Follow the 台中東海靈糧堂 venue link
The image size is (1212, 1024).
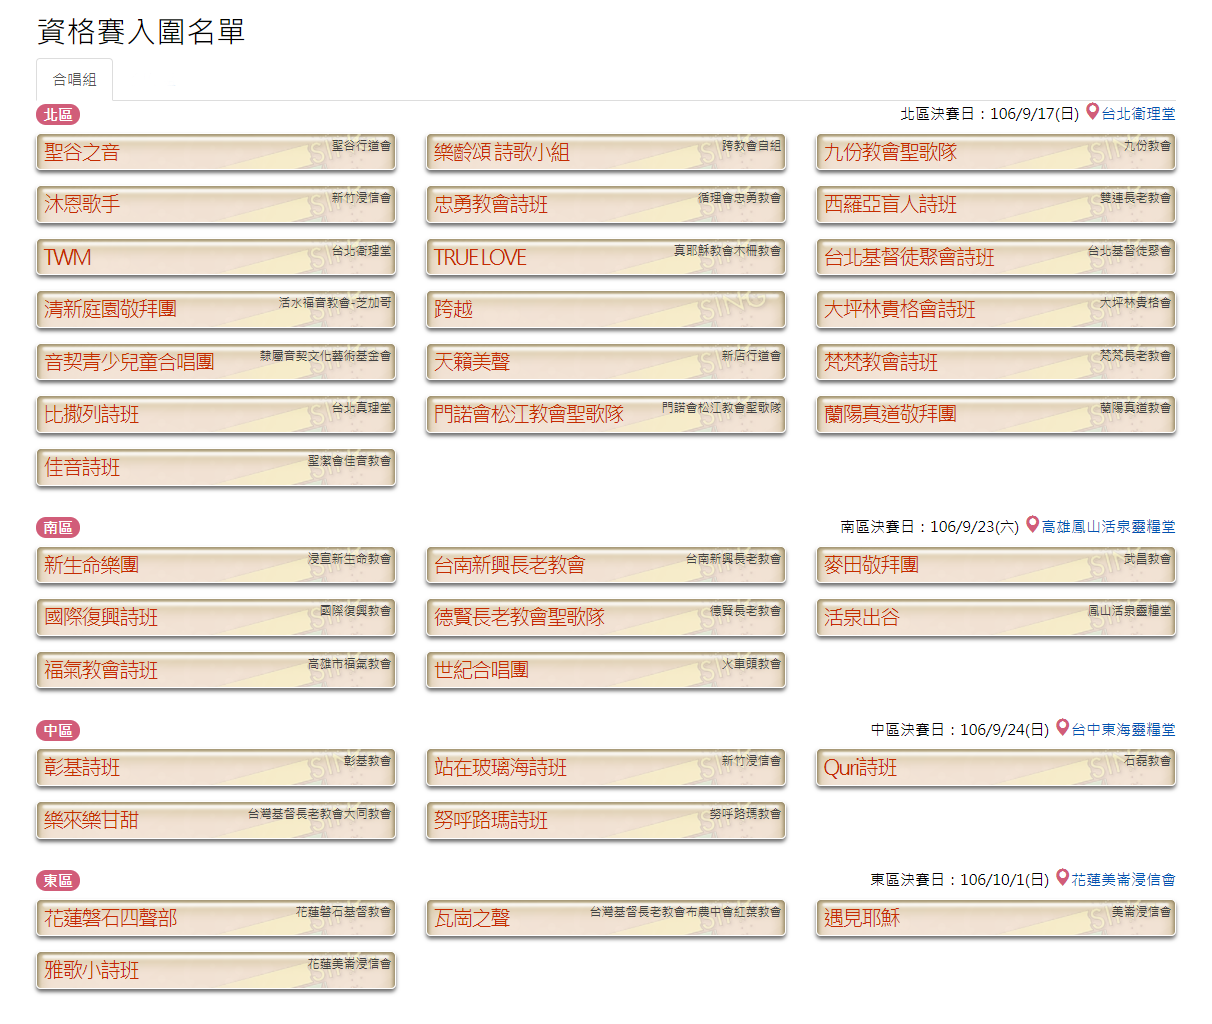(x=1123, y=730)
